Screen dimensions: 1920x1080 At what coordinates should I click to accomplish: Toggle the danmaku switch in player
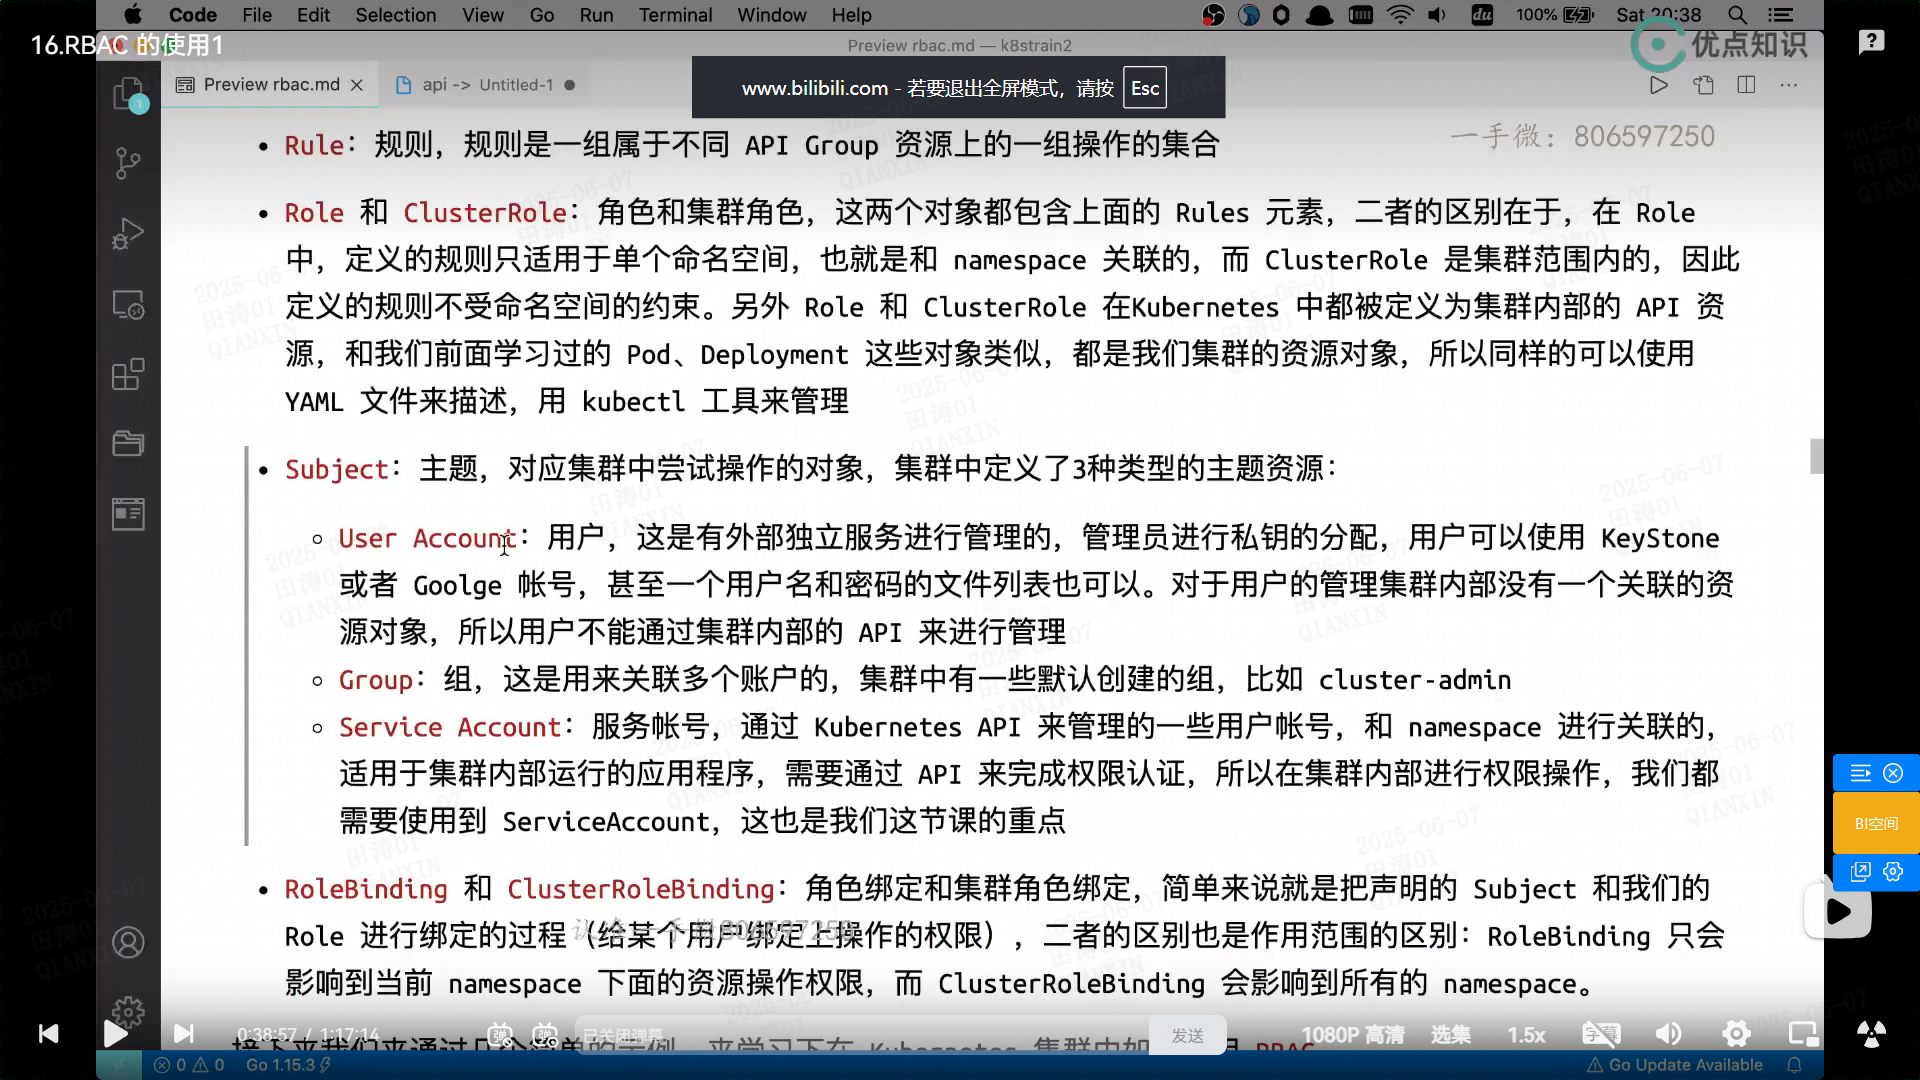(x=500, y=1035)
